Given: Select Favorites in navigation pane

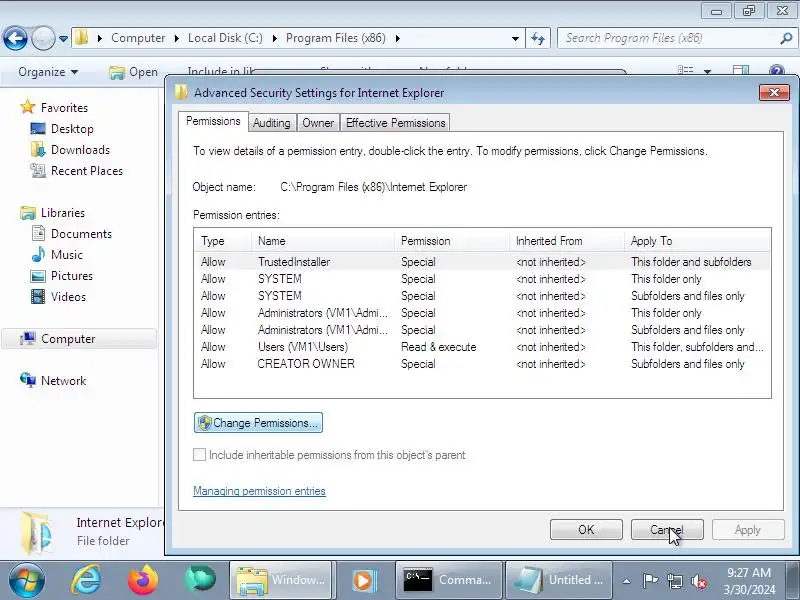Looking at the screenshot, I should (54, 108).
